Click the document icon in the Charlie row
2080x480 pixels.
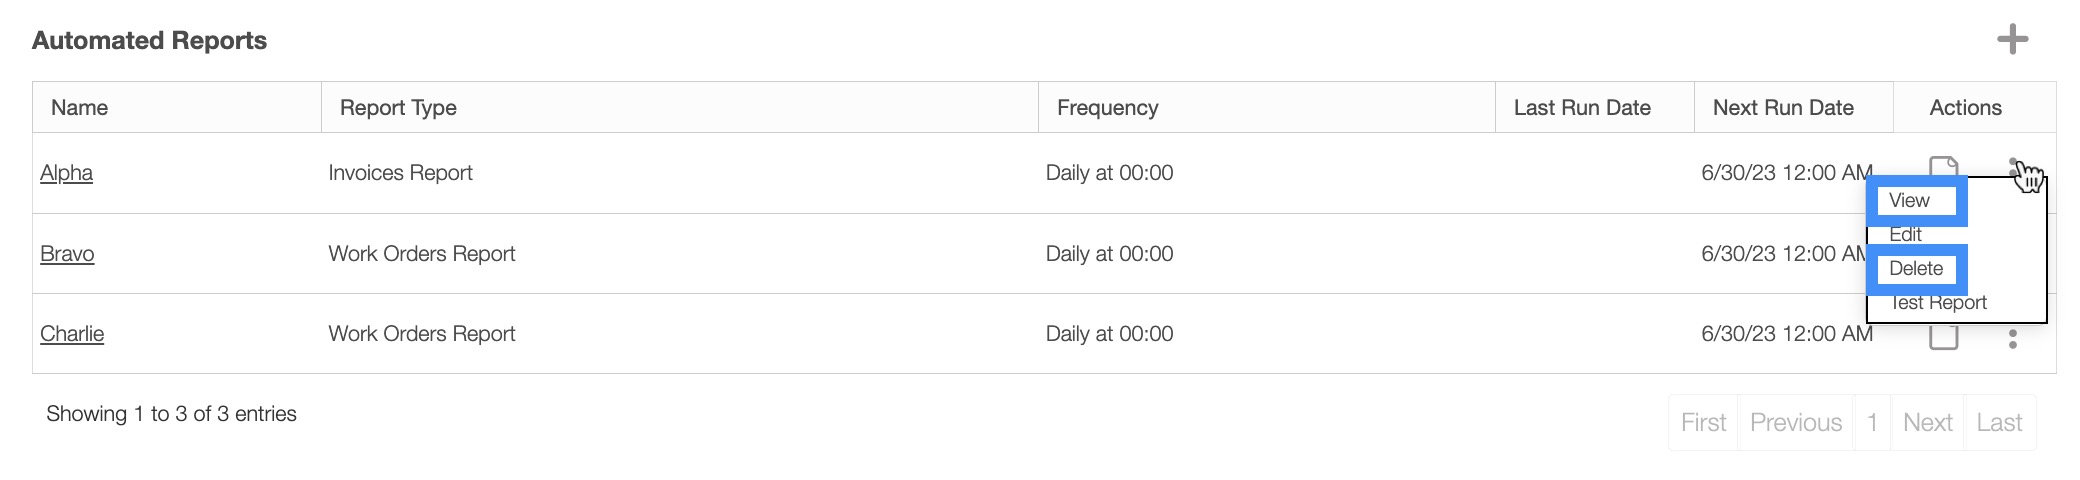pyautogui.click(x=1943, y=339)
